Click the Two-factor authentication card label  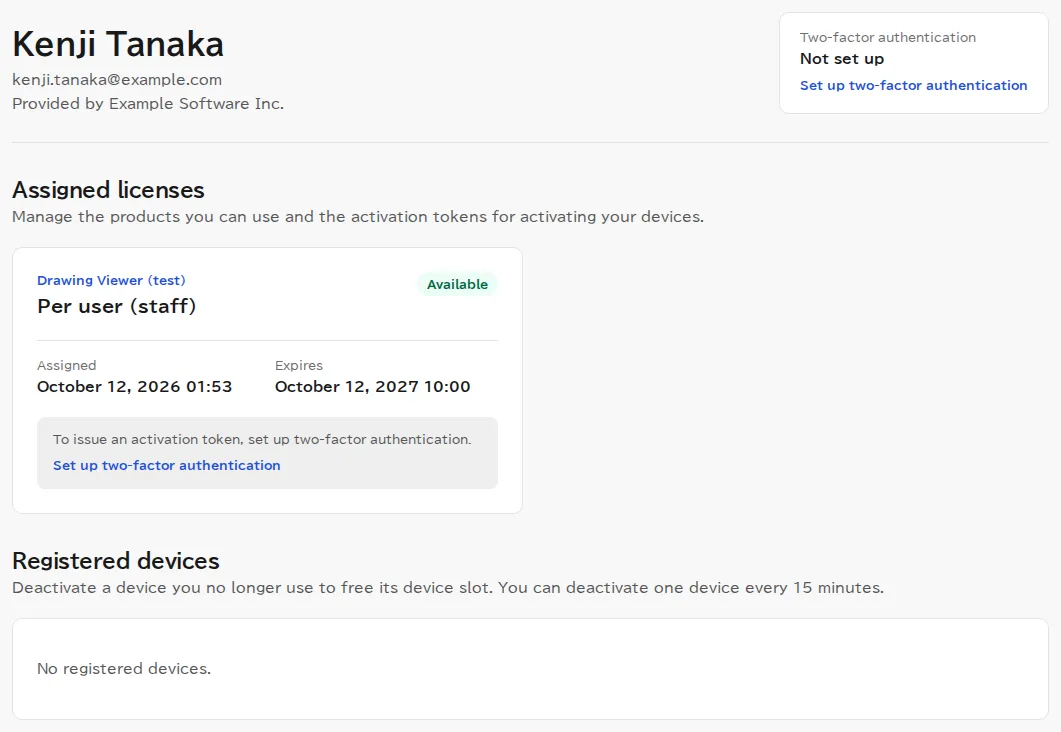[x=888, y=37]
